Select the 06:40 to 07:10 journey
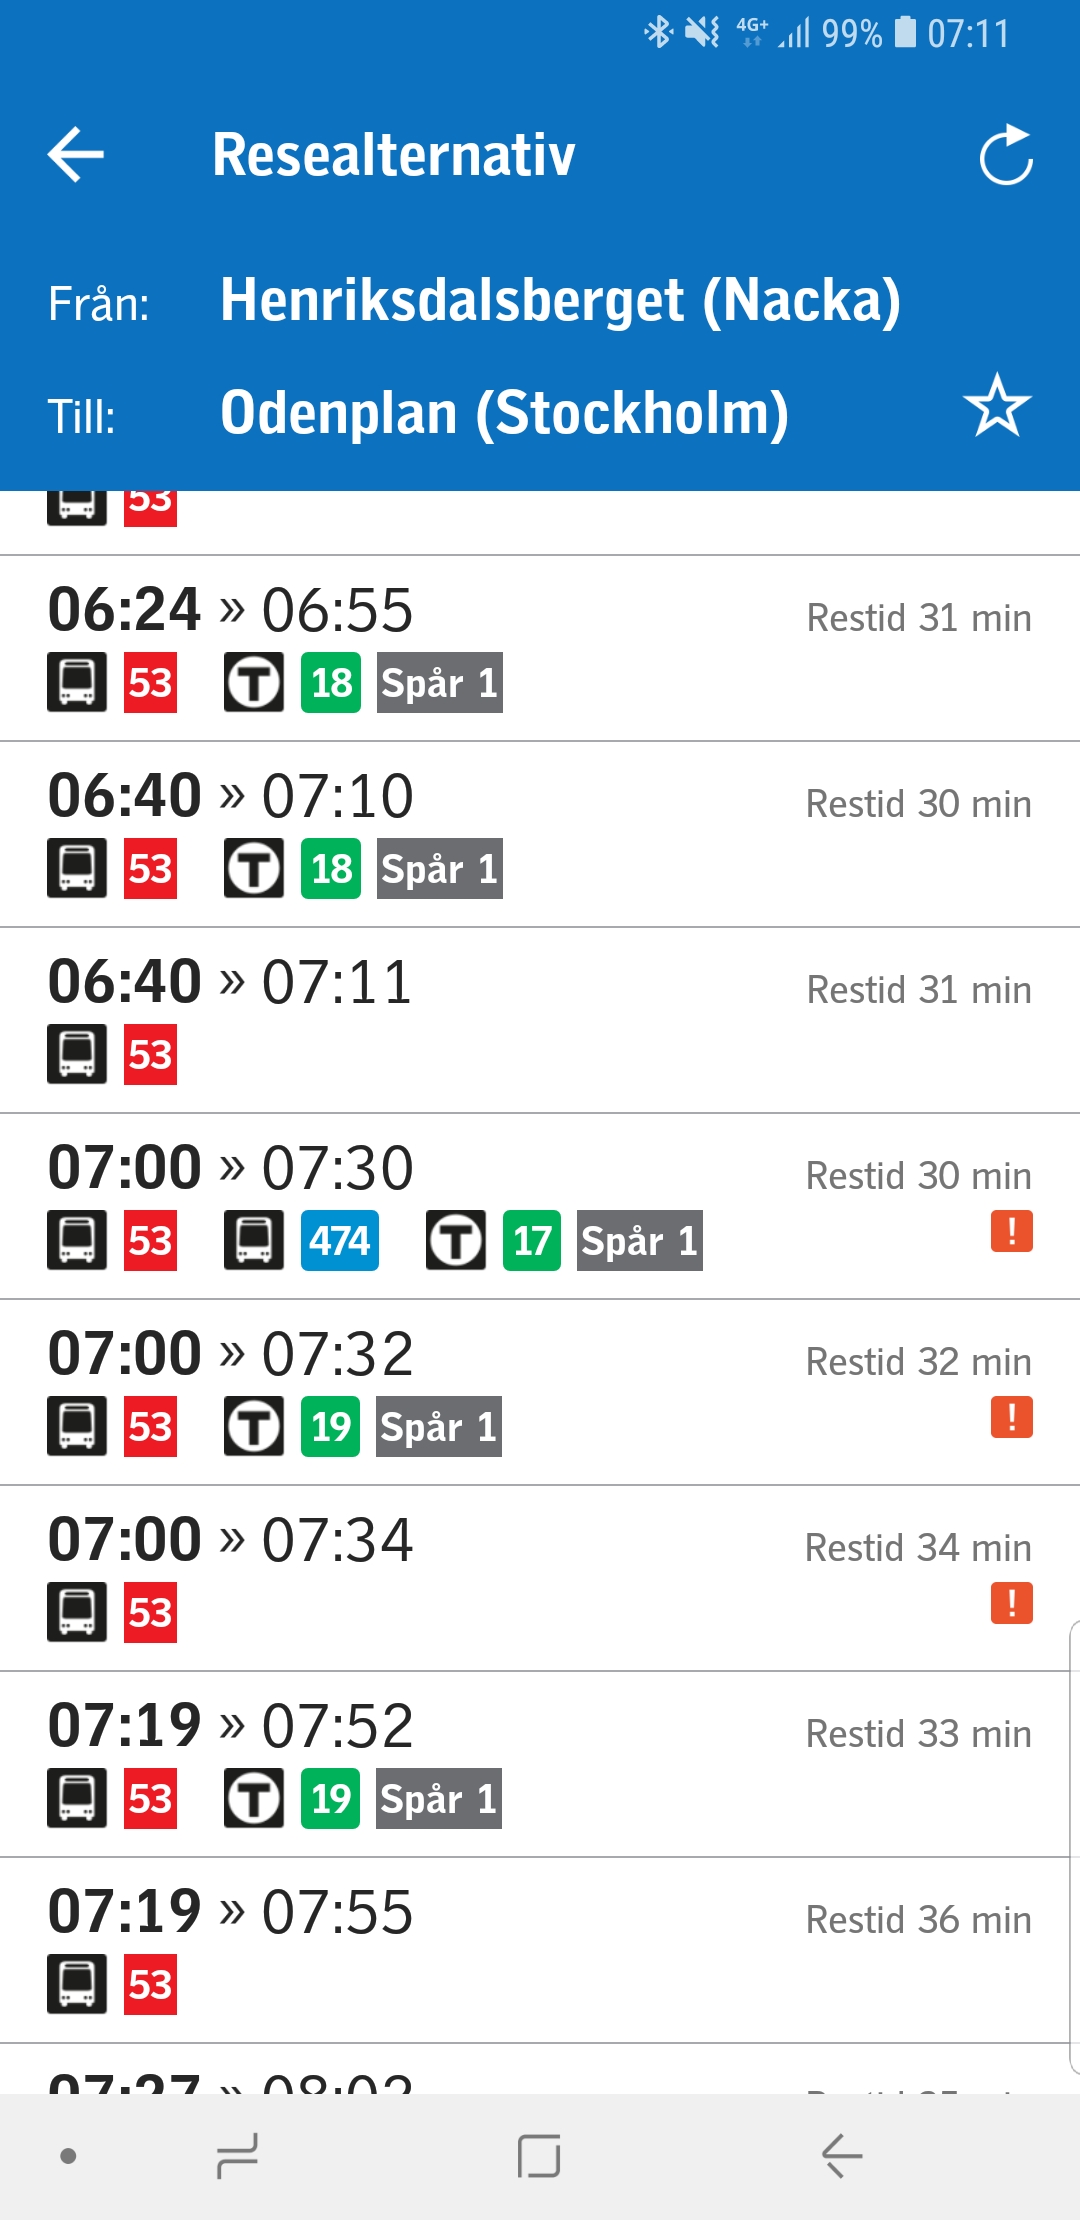 point(540,834)
